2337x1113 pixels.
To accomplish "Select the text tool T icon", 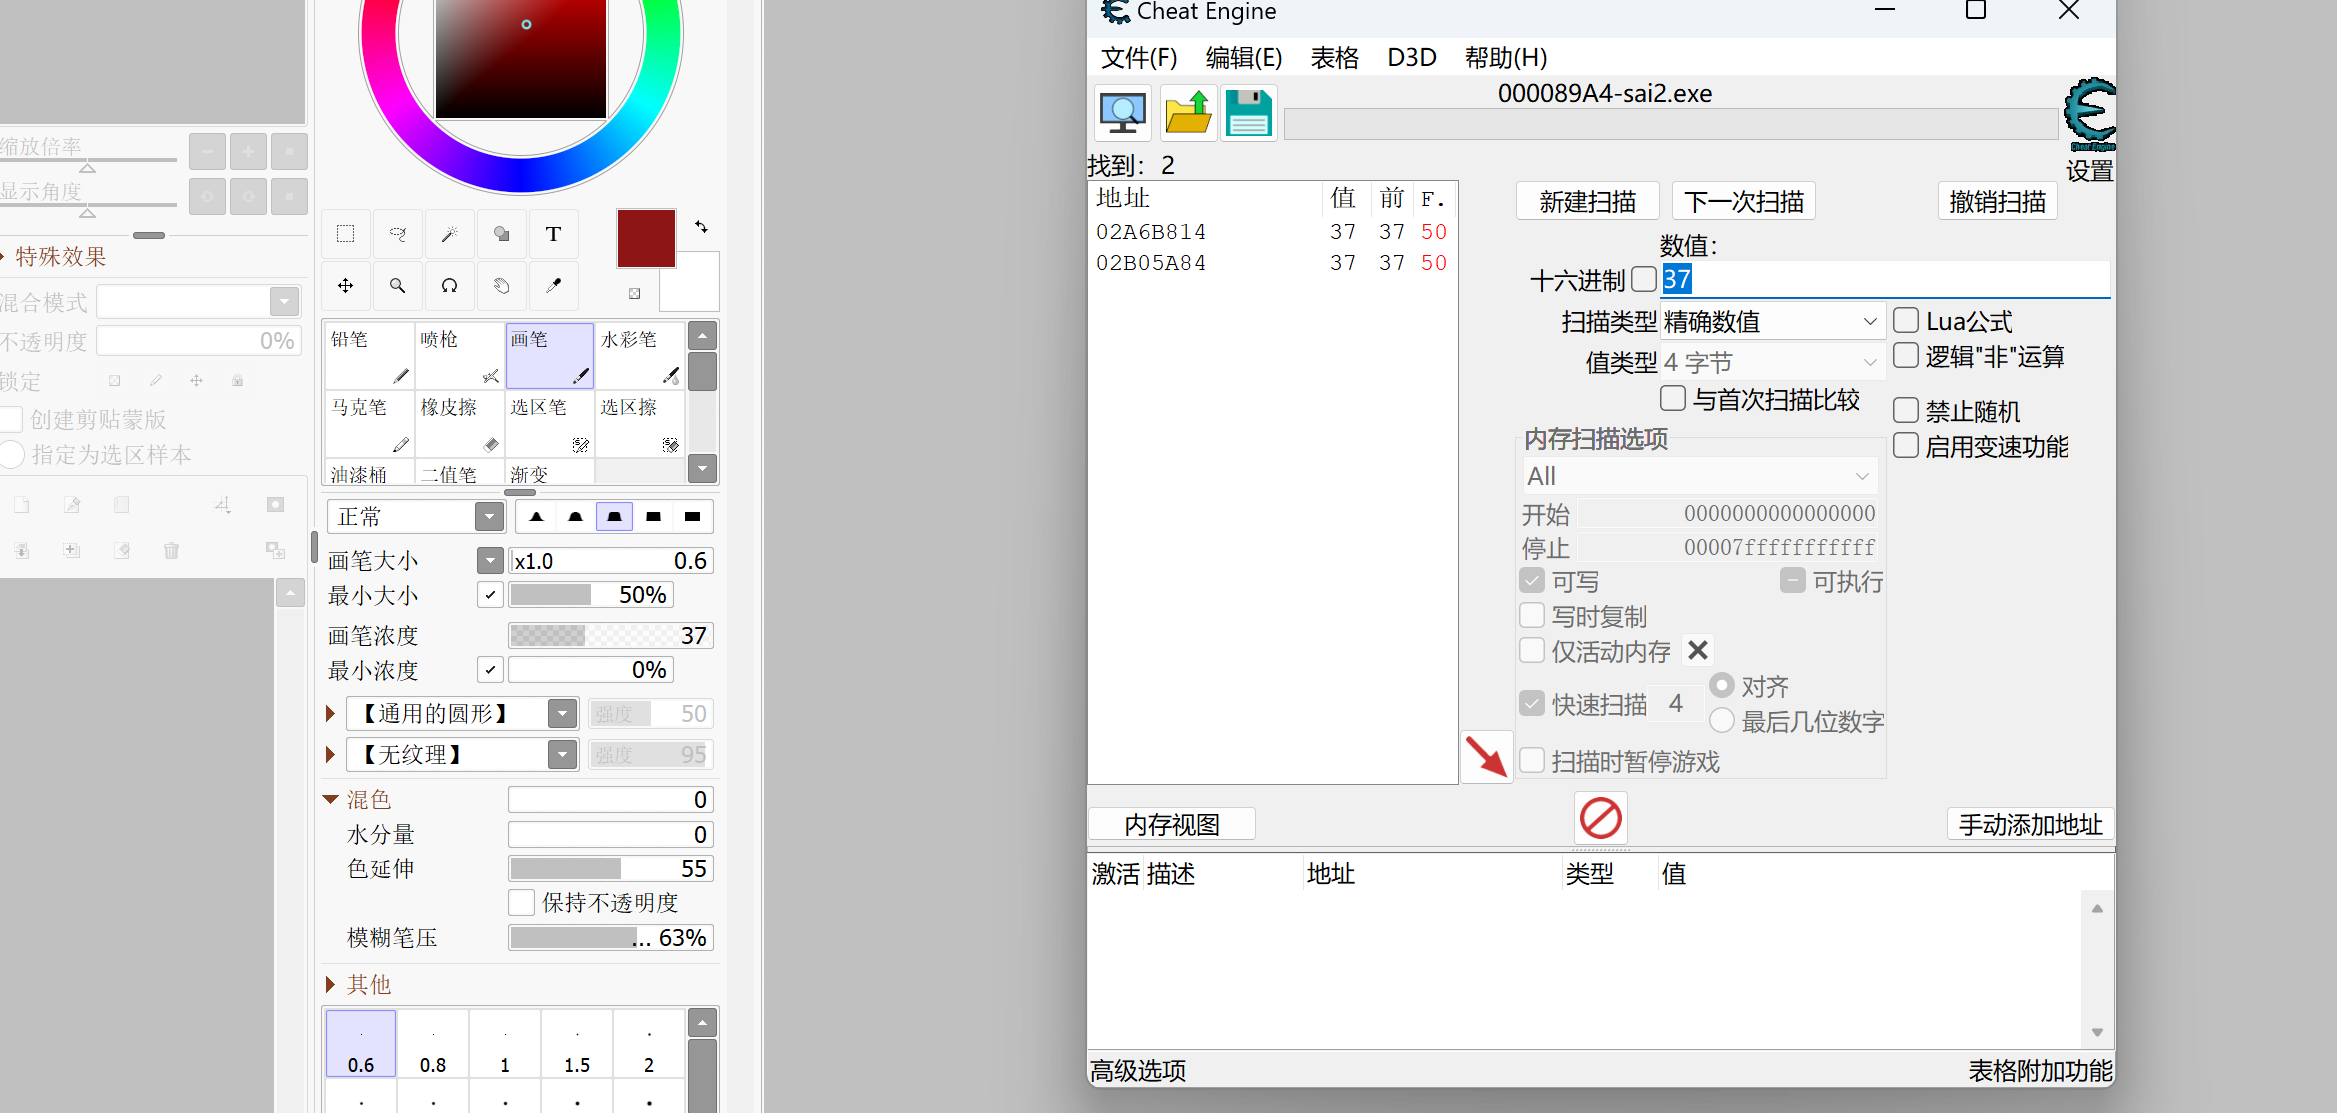I will pyautogui.click(x=553, y=234).
